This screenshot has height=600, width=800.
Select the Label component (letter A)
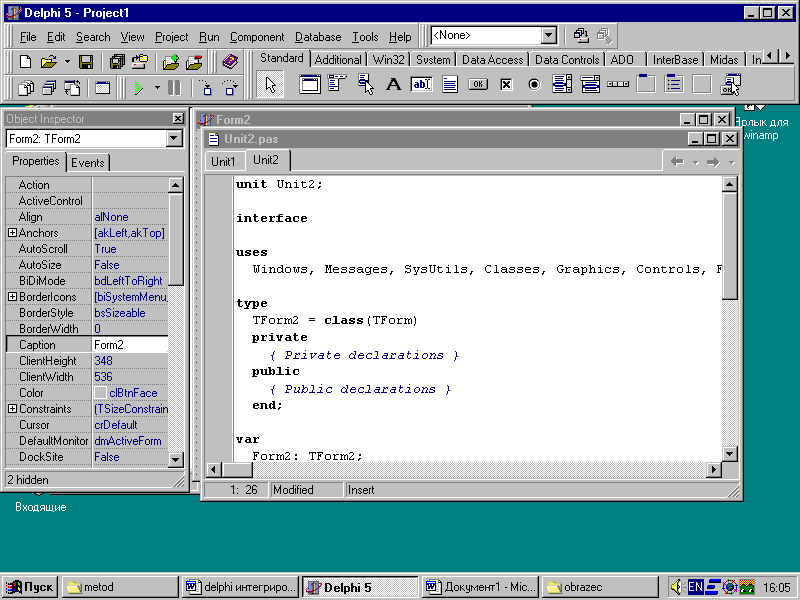click(393, 84)
